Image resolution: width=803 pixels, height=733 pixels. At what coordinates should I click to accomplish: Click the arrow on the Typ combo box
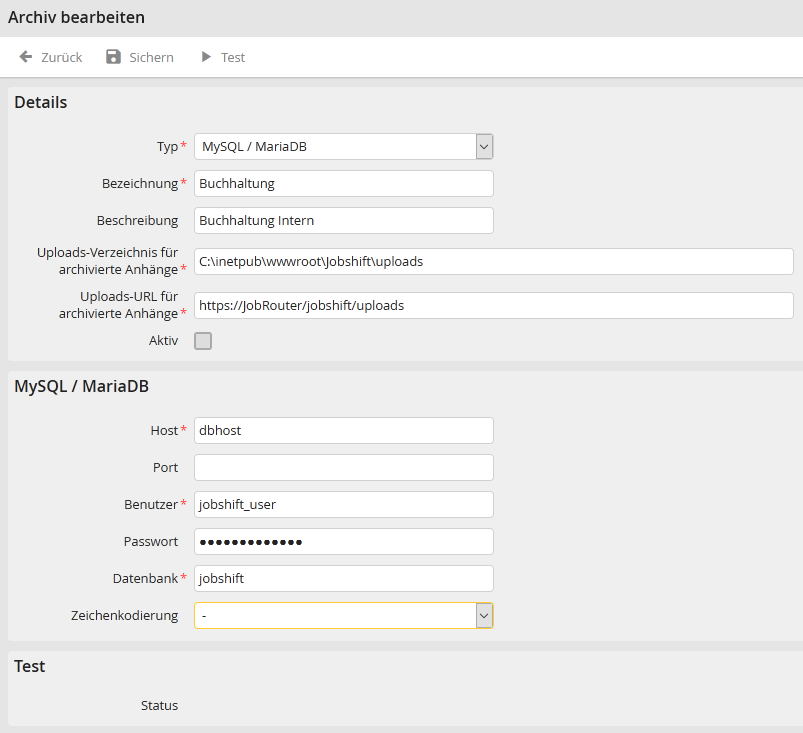click(484, 147)
